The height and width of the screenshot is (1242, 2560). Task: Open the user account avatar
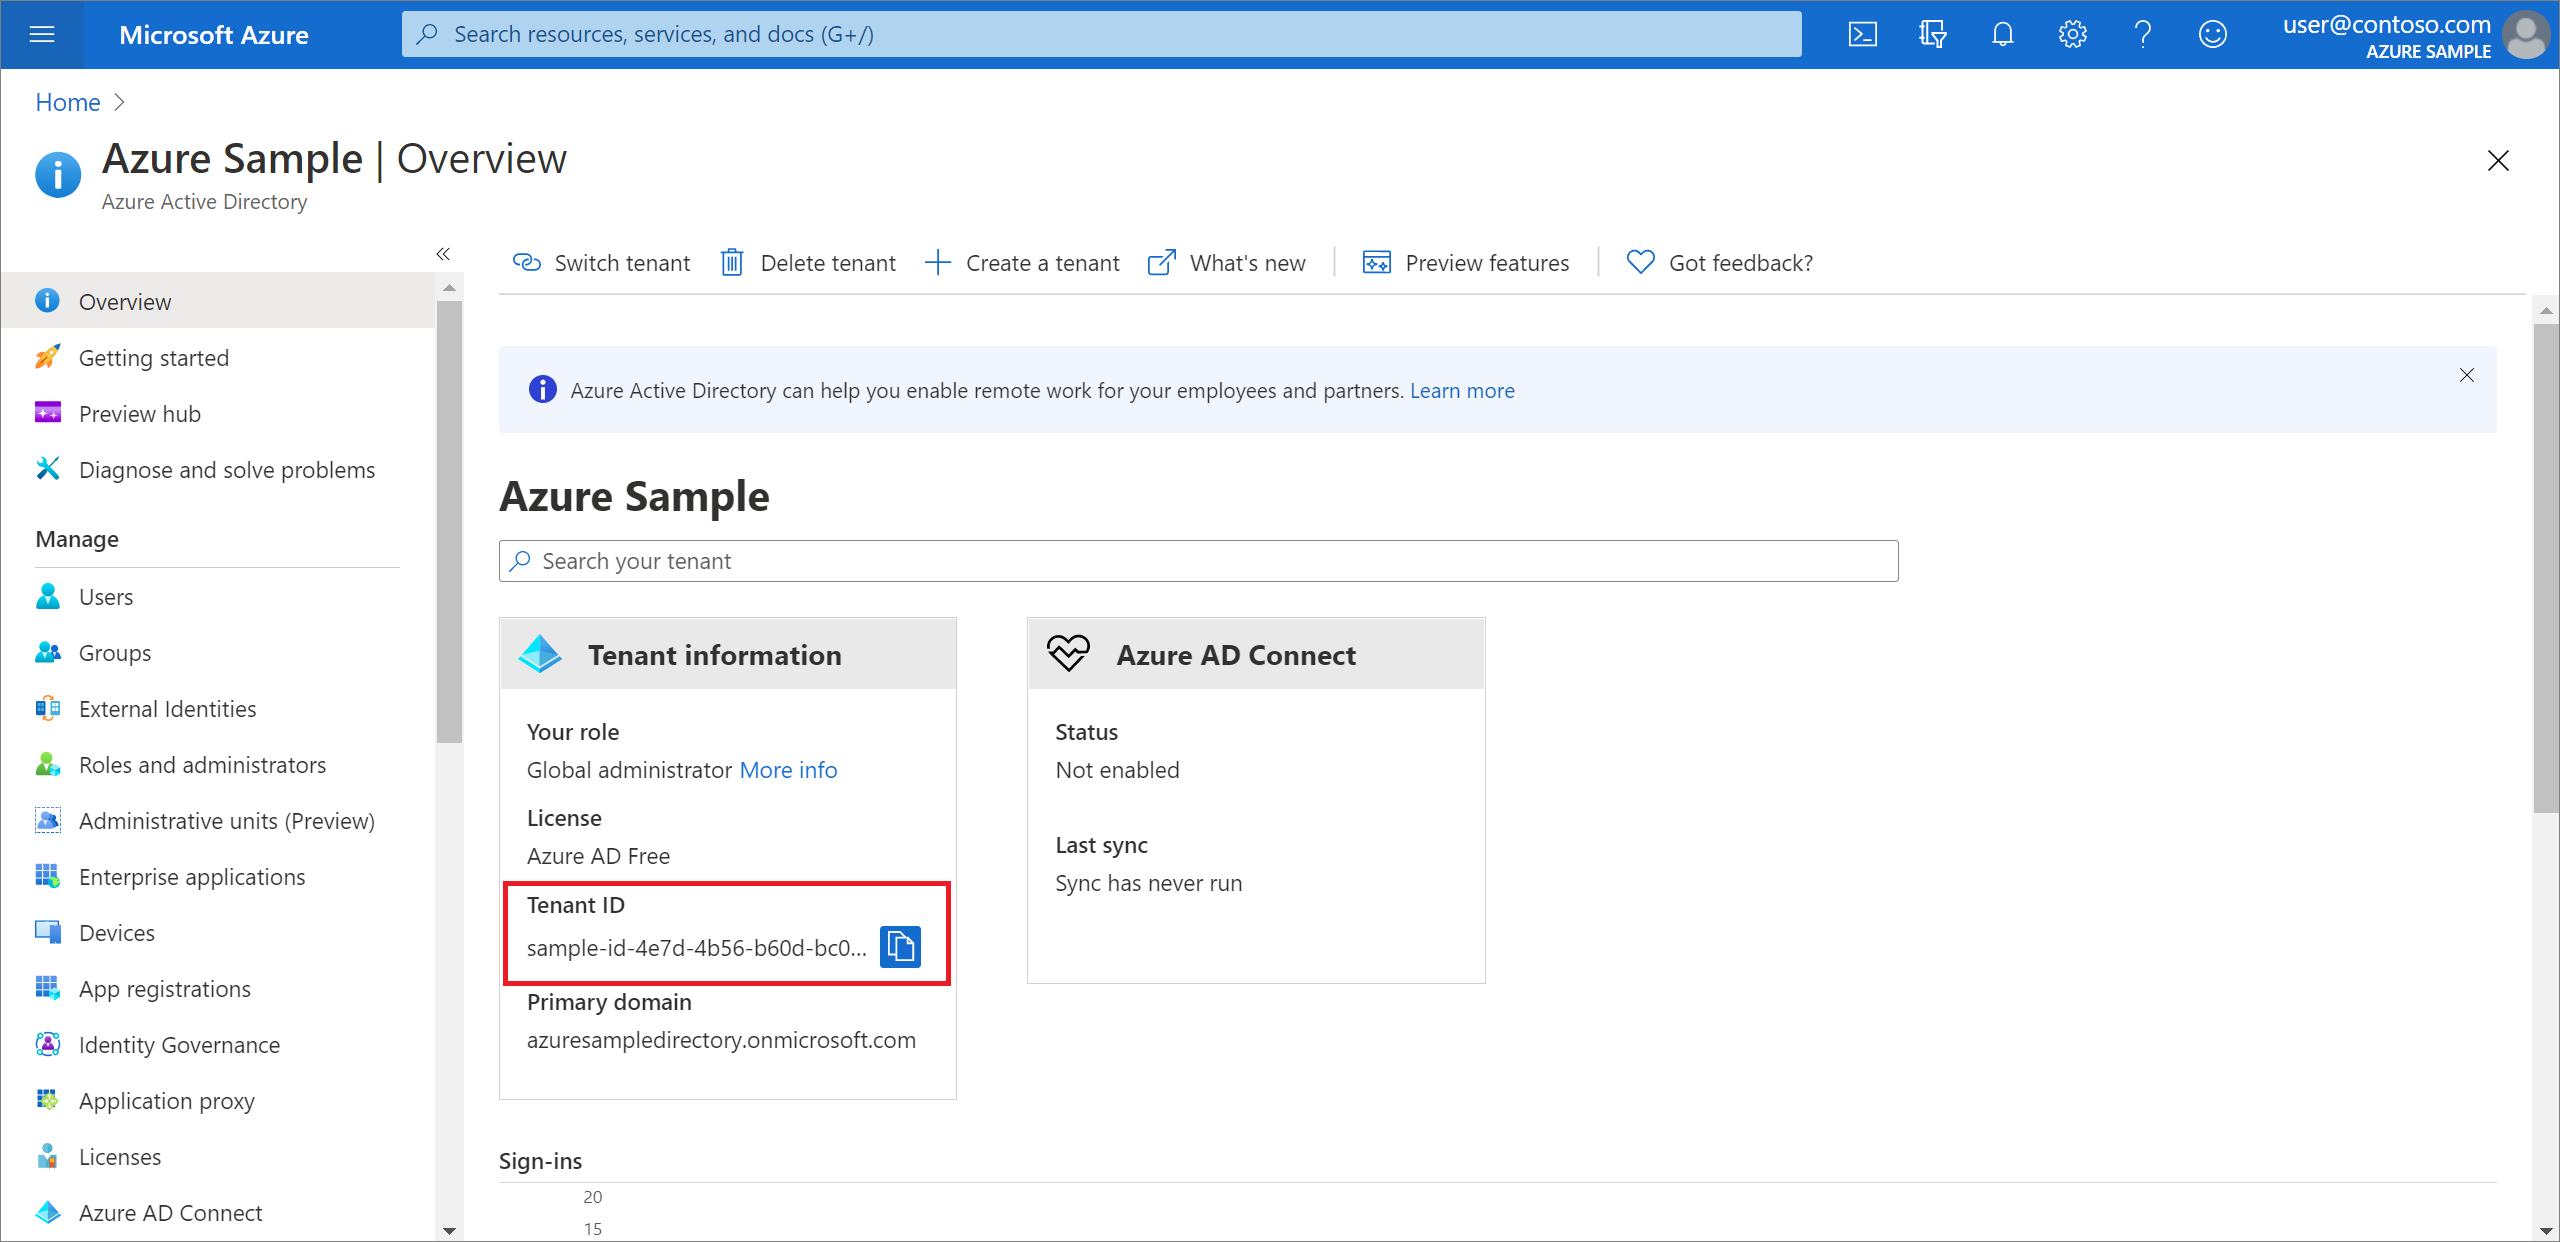click(x=2526, y=35)
